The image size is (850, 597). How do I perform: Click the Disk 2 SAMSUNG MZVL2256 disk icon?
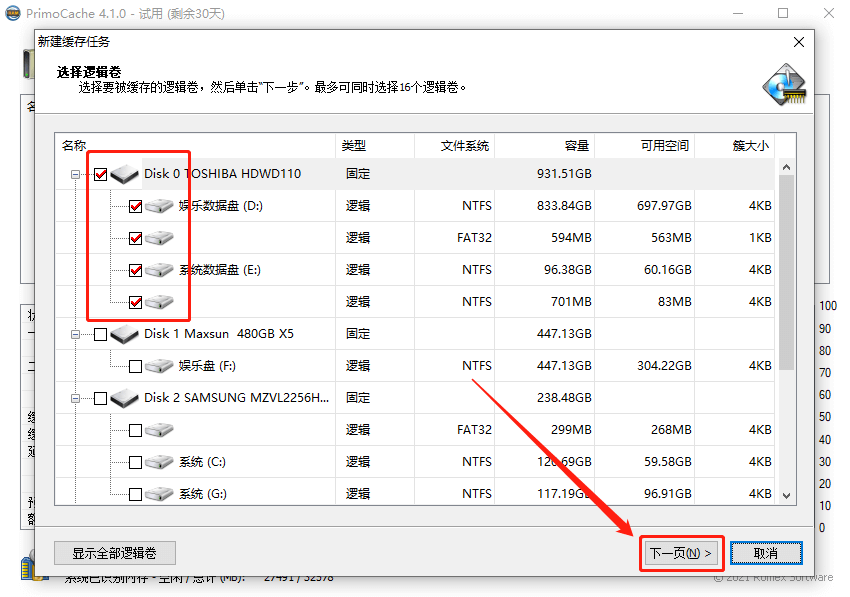click(124, 397)
